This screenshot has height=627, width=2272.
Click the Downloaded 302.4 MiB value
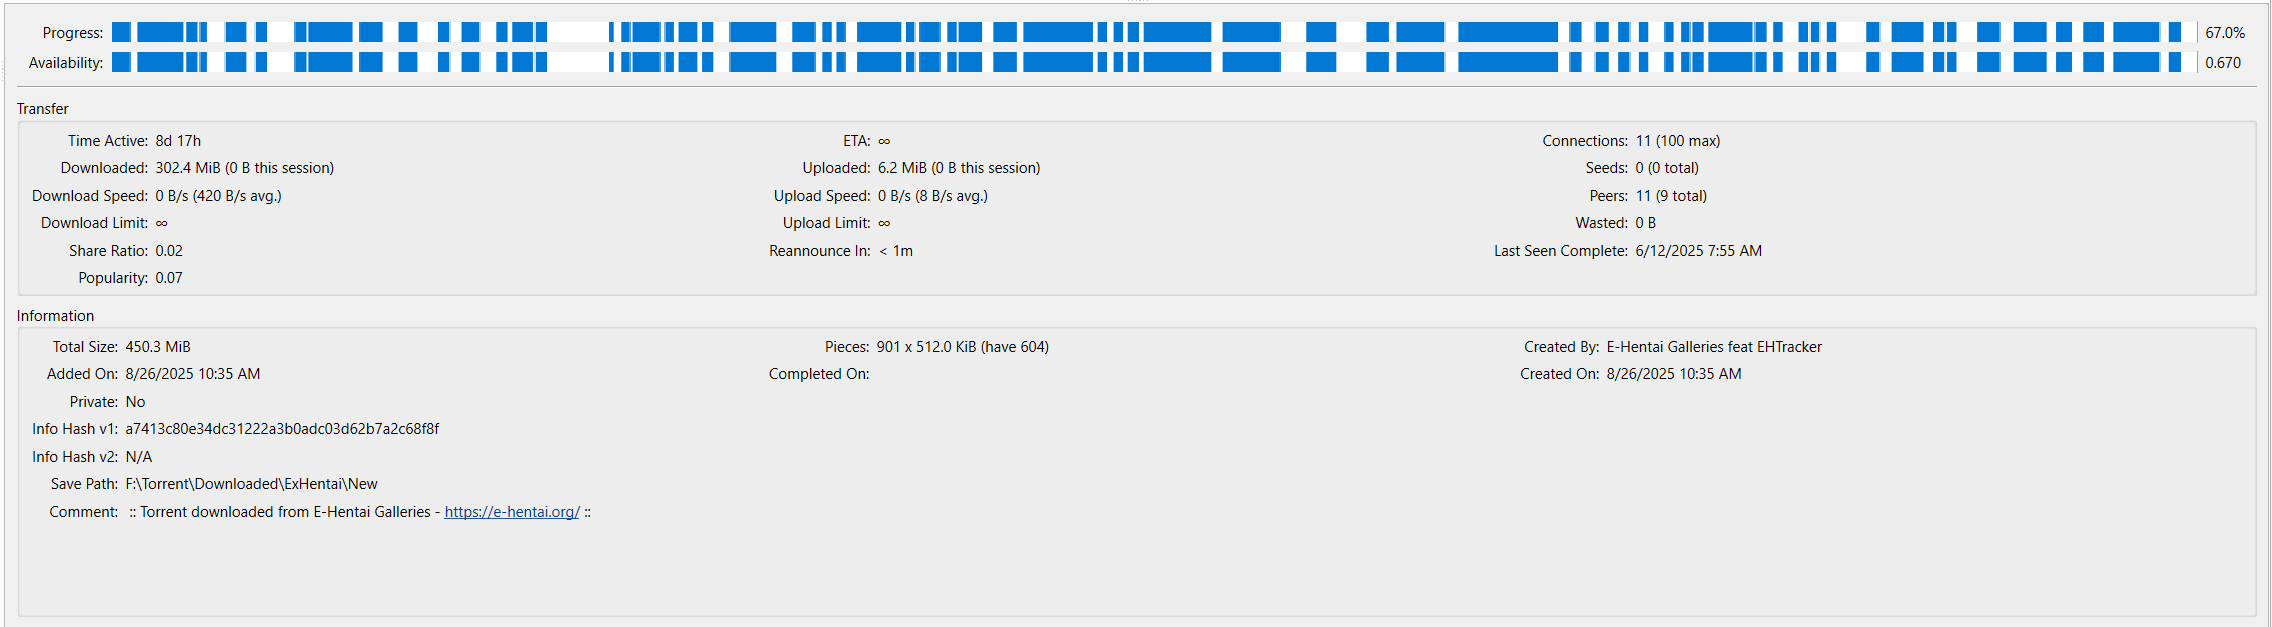(244, 168)
